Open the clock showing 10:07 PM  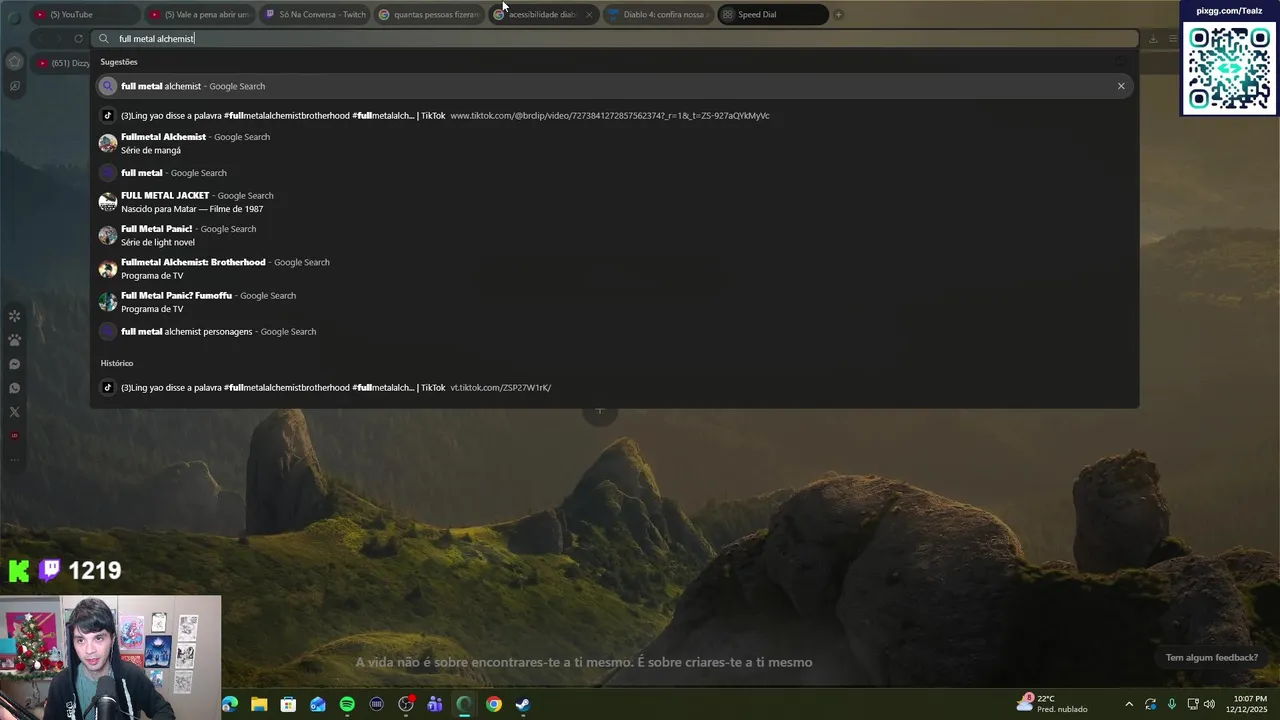1250,704
